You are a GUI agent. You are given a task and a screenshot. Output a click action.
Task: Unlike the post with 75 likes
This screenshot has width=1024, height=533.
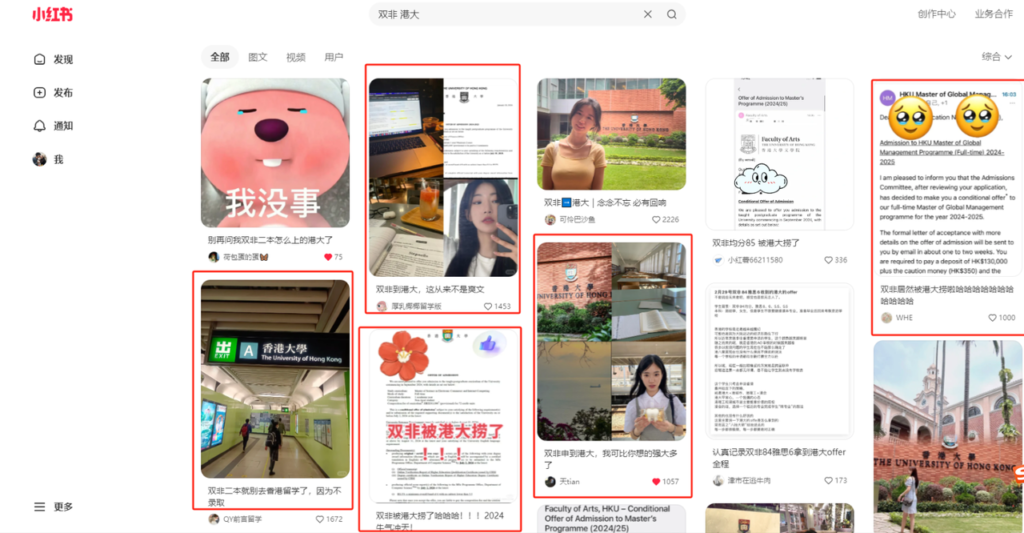coord(328,257)
